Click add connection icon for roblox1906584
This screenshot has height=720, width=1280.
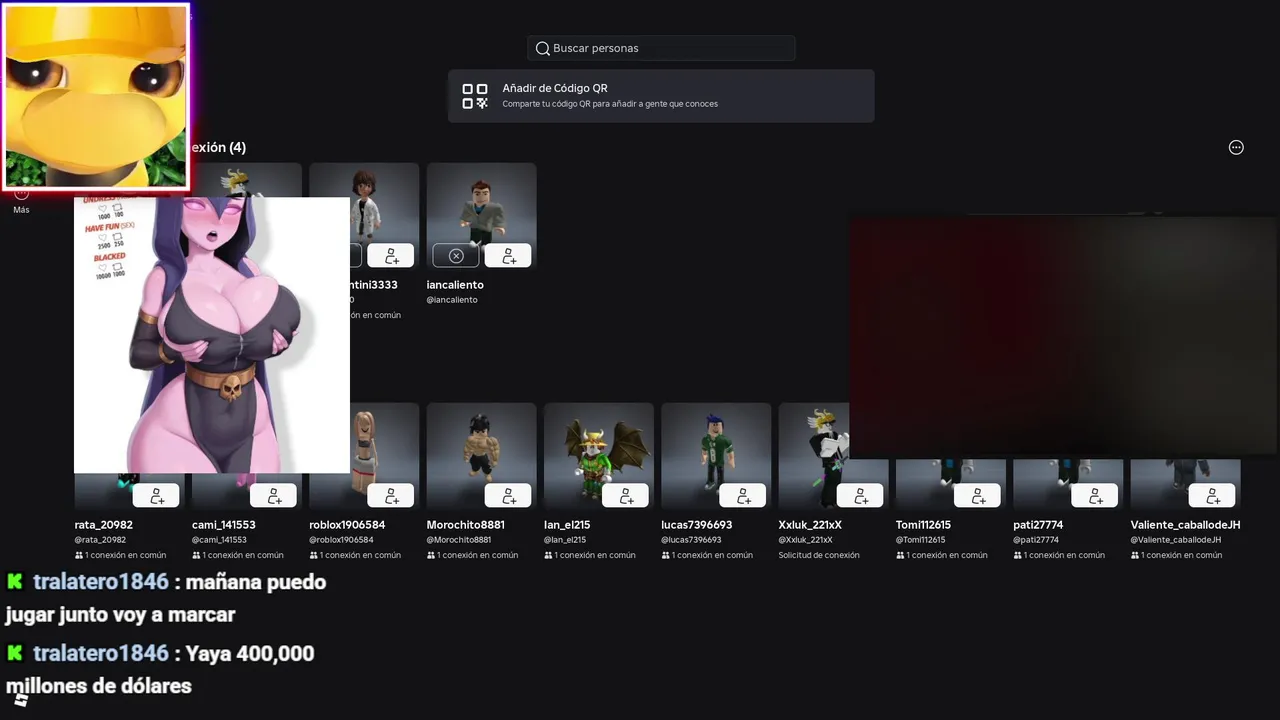point(391,496)
